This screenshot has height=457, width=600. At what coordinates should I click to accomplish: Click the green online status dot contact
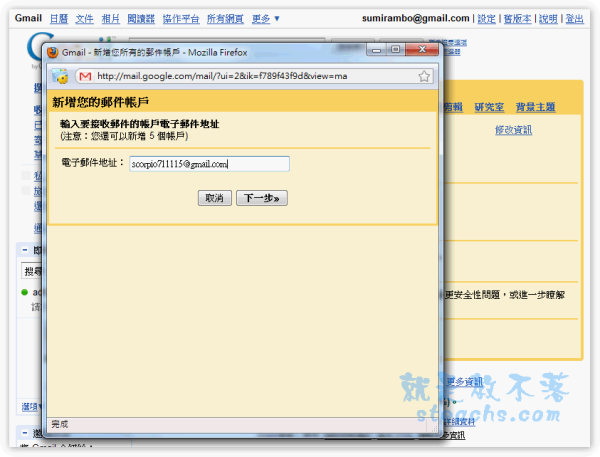(x=25, y=292)
